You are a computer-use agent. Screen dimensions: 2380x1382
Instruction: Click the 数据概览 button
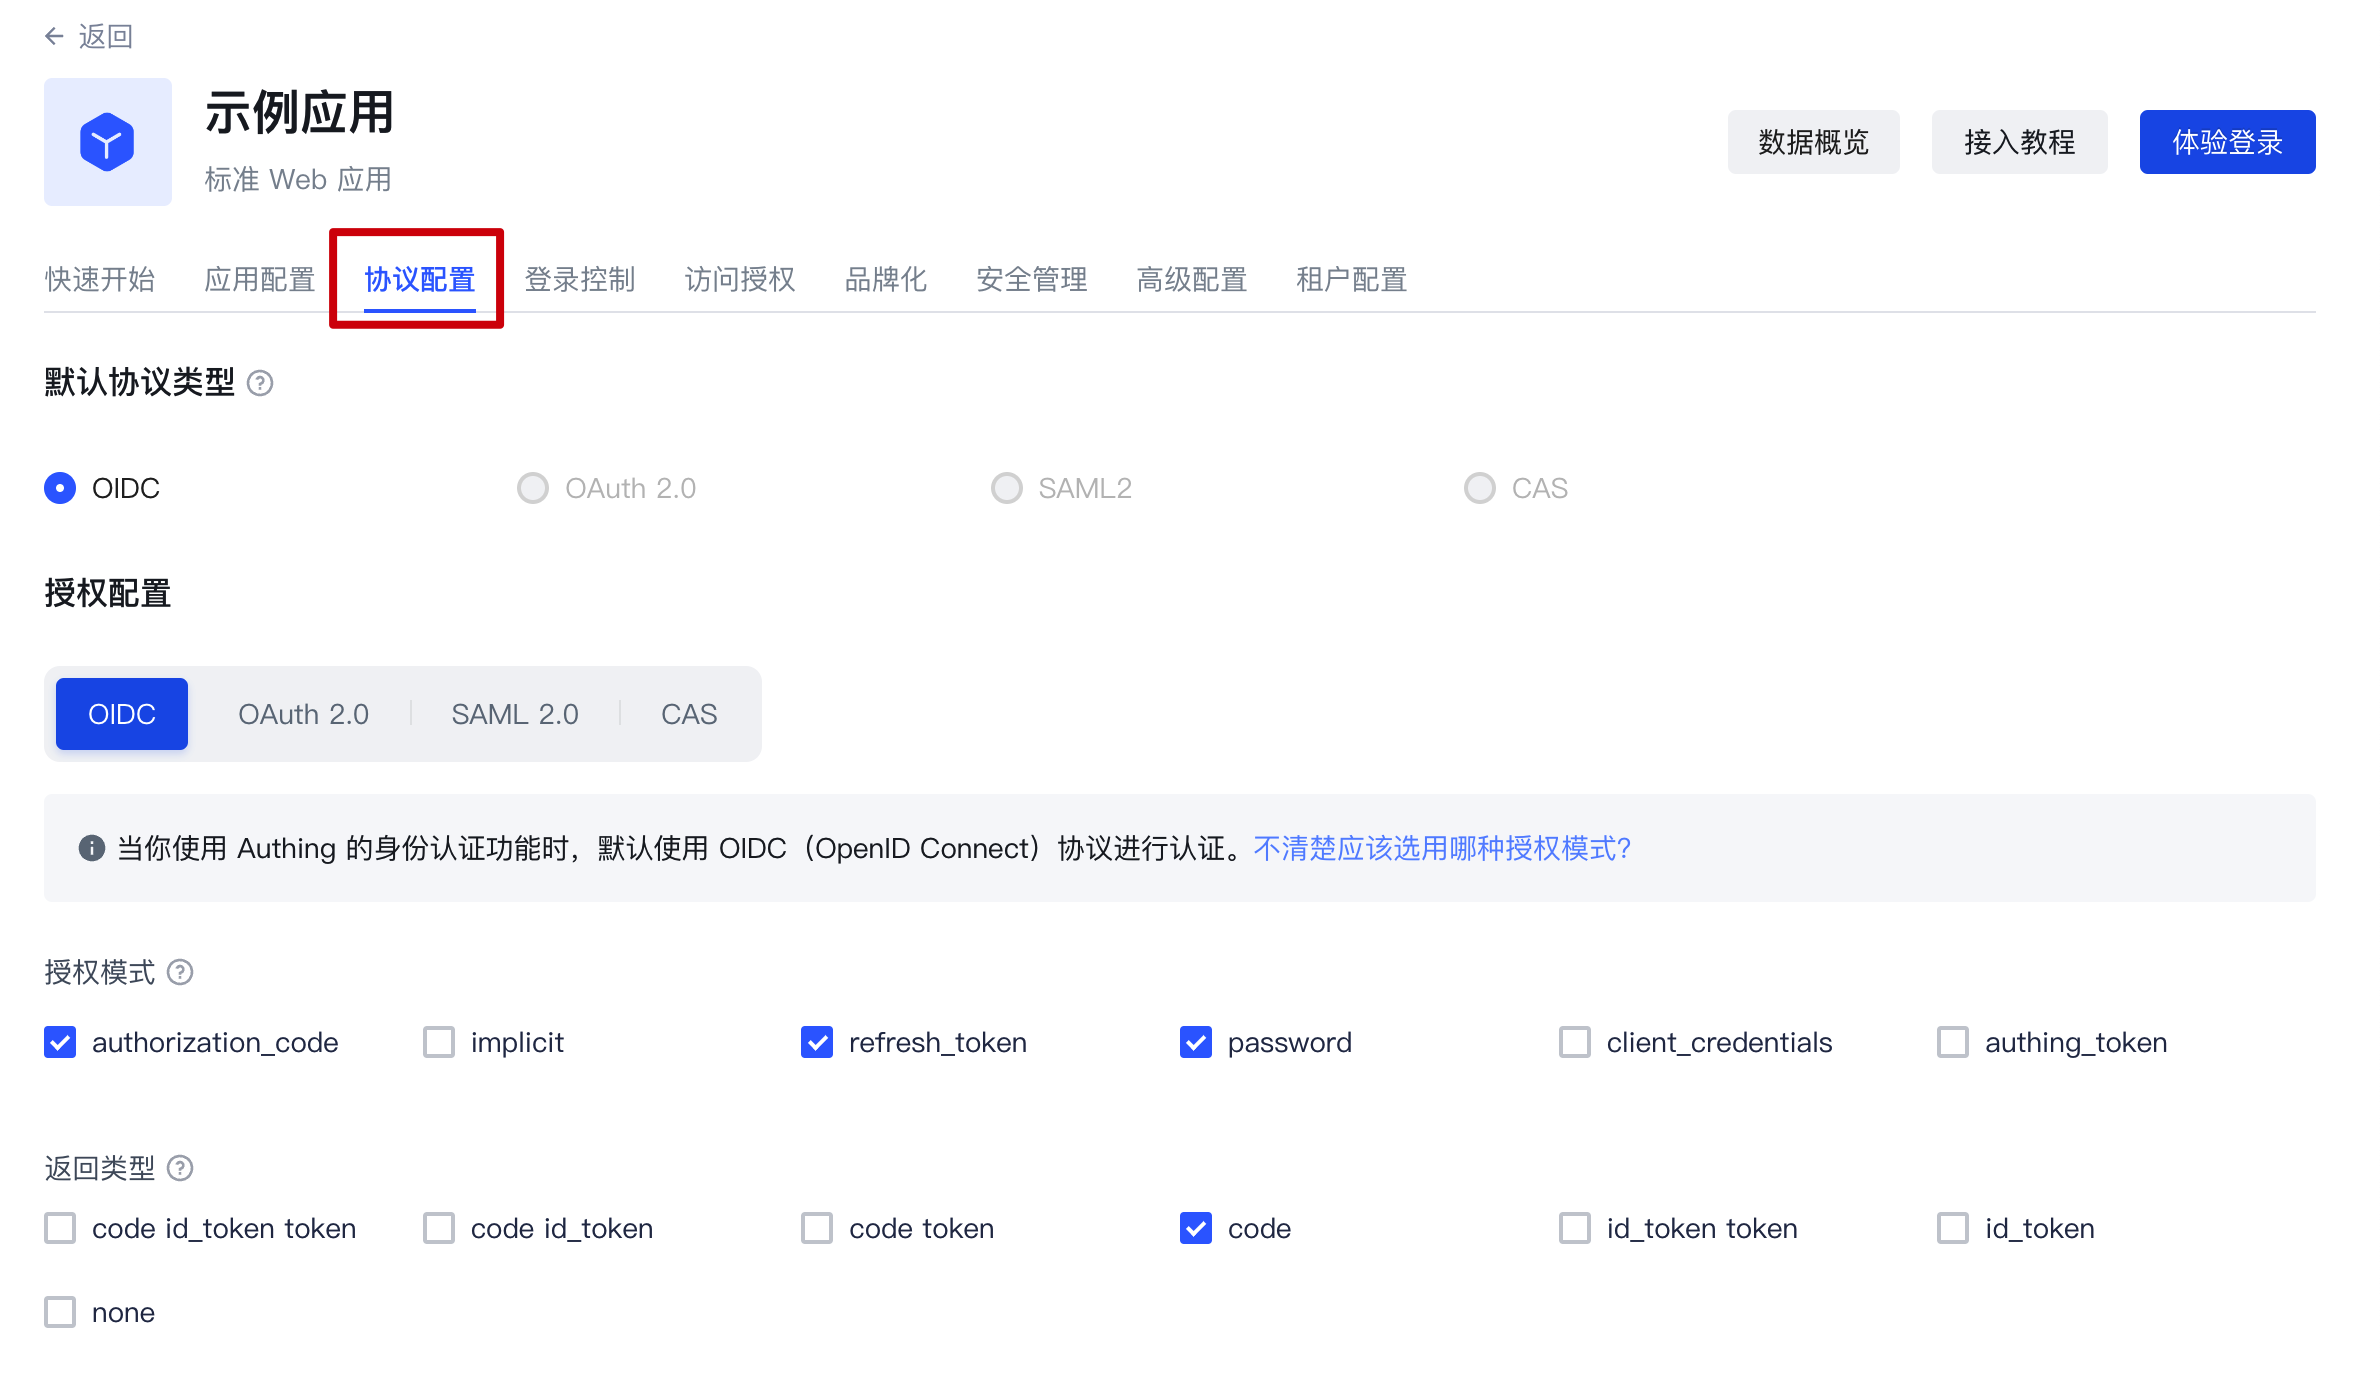click(x=1813, y=142)
